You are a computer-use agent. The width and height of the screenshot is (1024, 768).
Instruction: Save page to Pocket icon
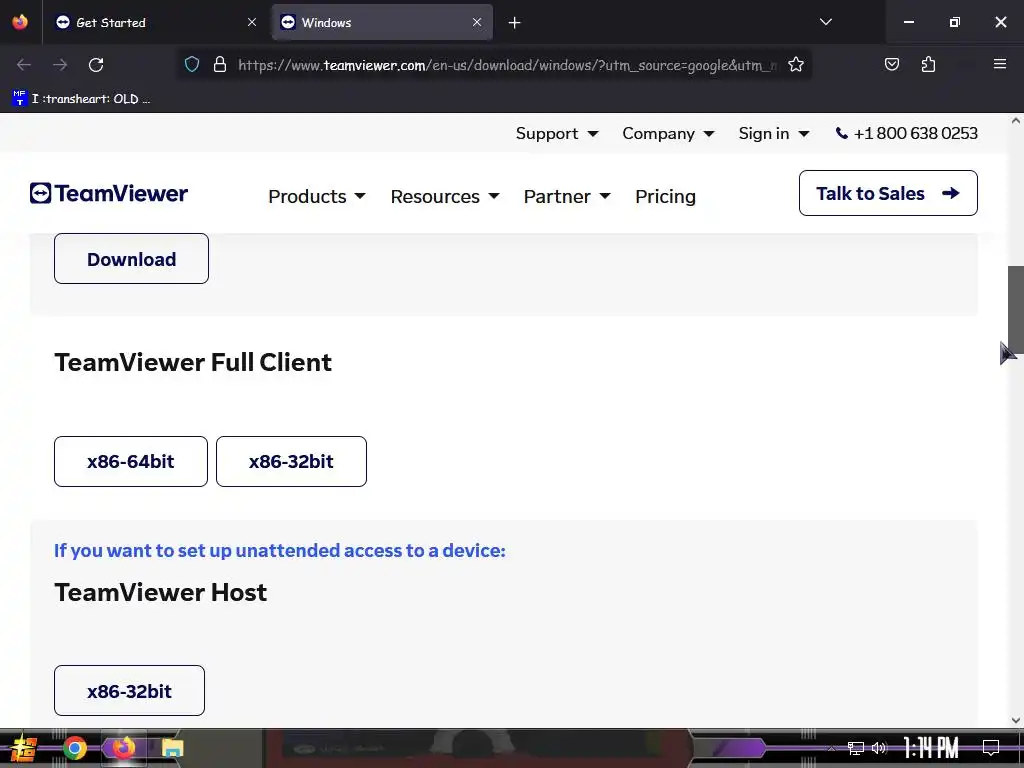pyautogui.click(x=891, y=65)
